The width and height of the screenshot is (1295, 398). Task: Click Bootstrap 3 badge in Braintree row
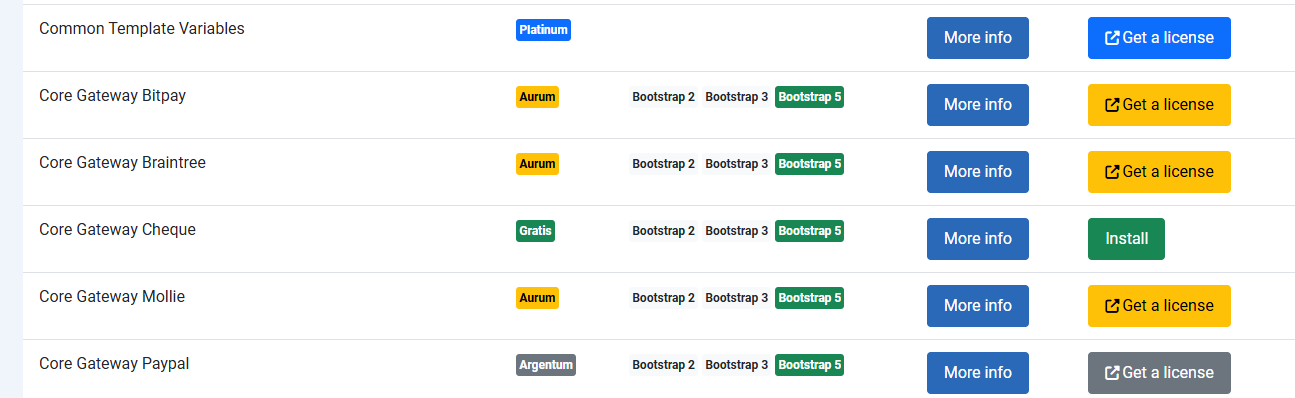click(737, 164)
